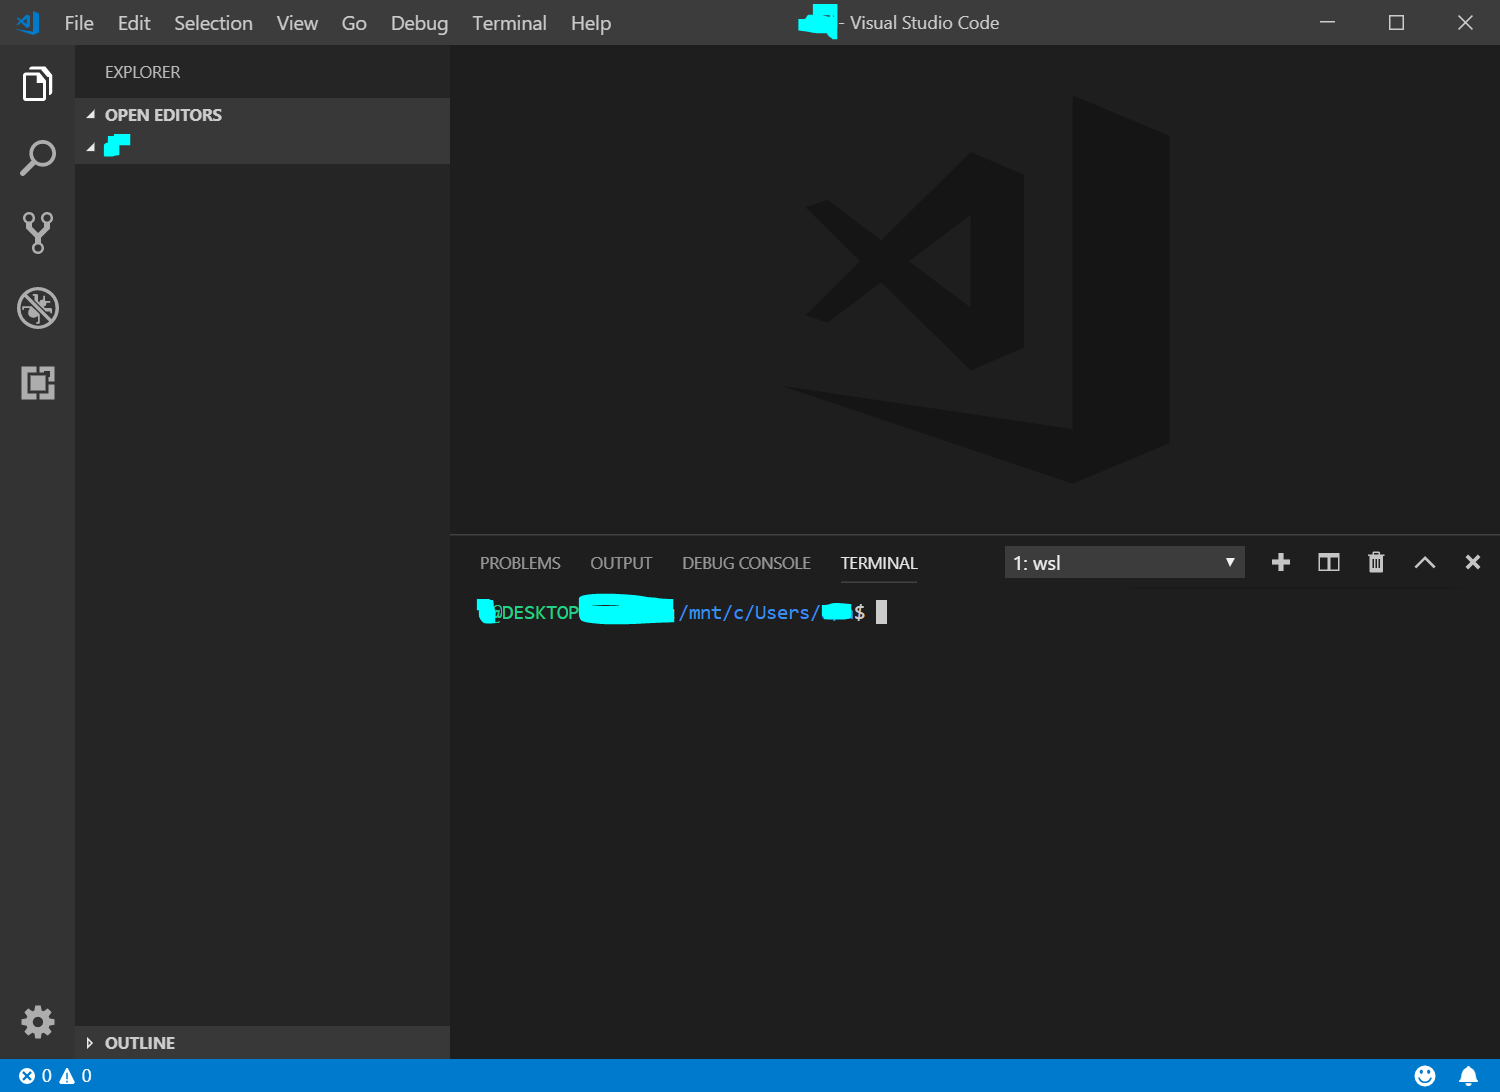Open the Search view in activity bar
The height and width of the screenshot is (1092, 1500).
click(37, 158)
